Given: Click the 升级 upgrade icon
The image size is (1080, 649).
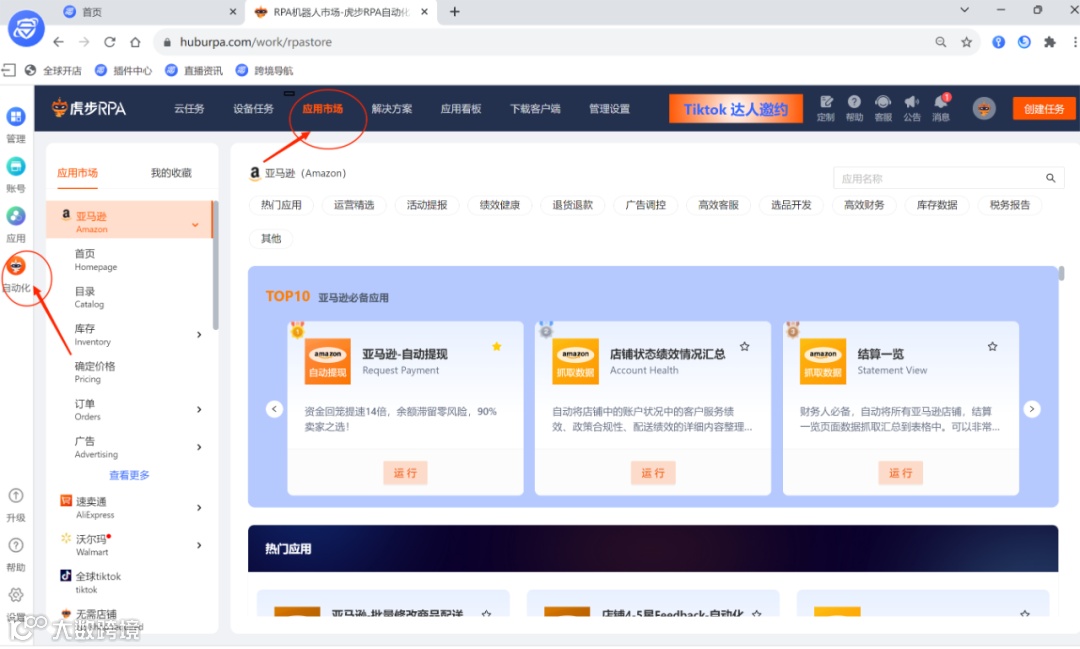Looking at the screenshot, I should [x=16, y=495].
